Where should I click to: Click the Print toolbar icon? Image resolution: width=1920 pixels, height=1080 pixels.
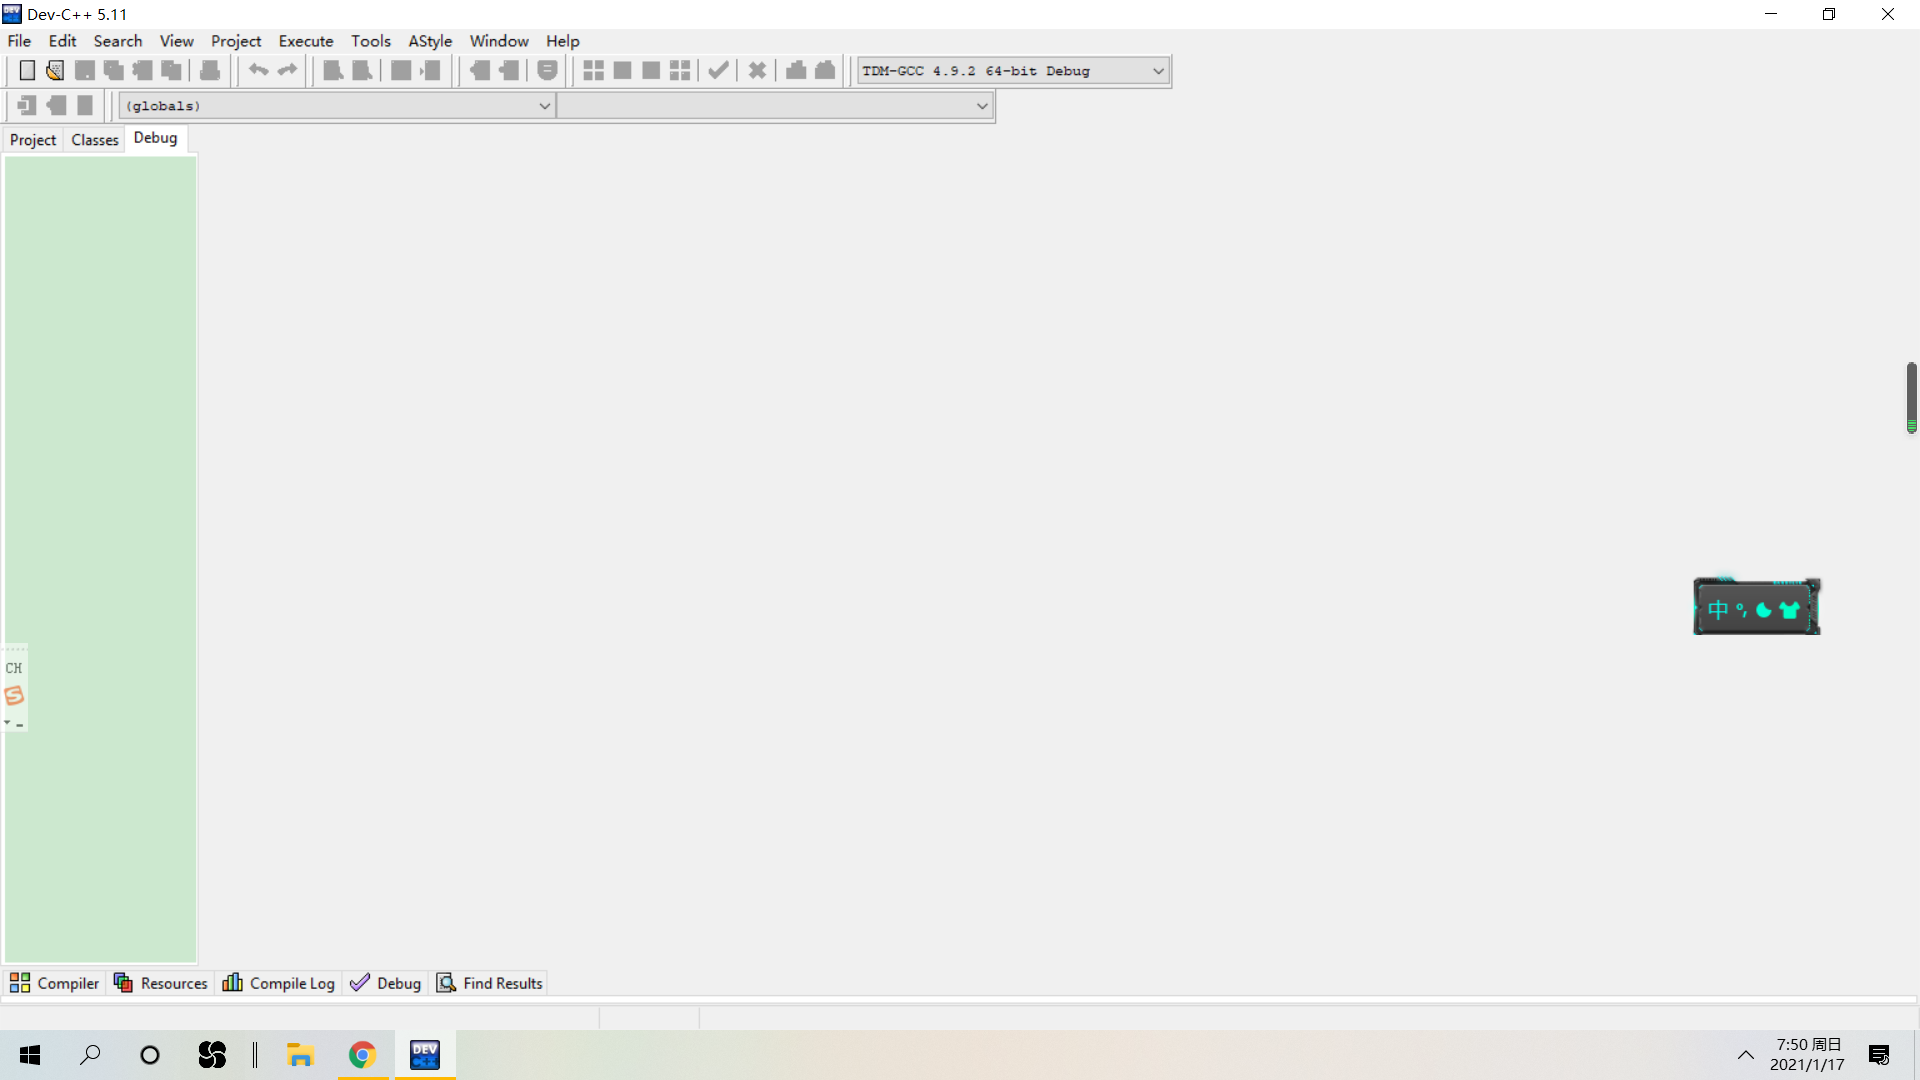point(210,70)
